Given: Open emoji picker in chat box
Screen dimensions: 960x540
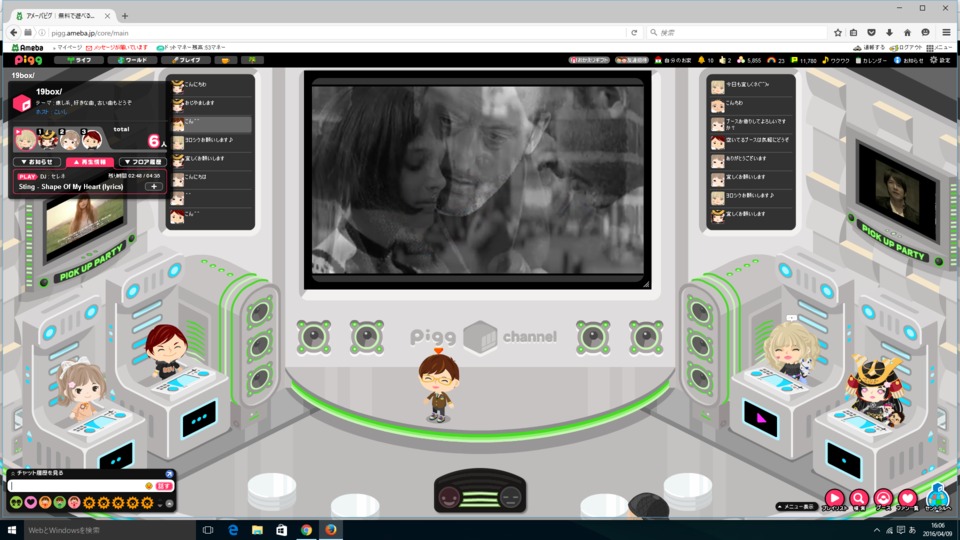Looking at the screenshot, I should 148,486.
